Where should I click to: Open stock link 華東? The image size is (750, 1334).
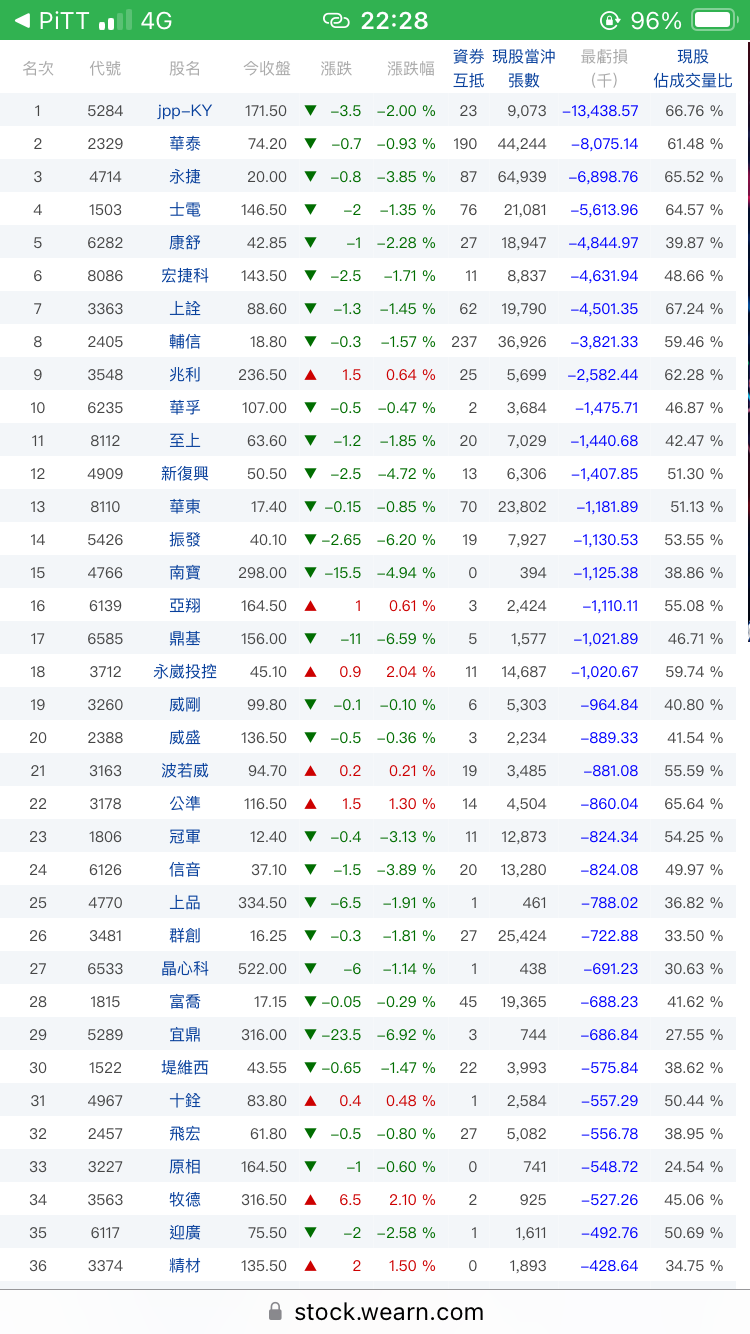click(185, 507)
